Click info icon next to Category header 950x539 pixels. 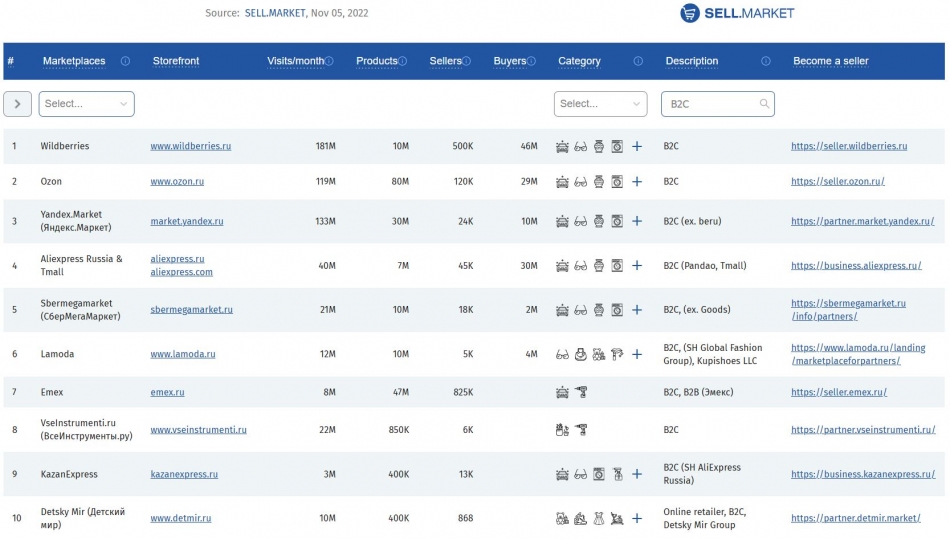pyautogui.click(x=638, y=61)
